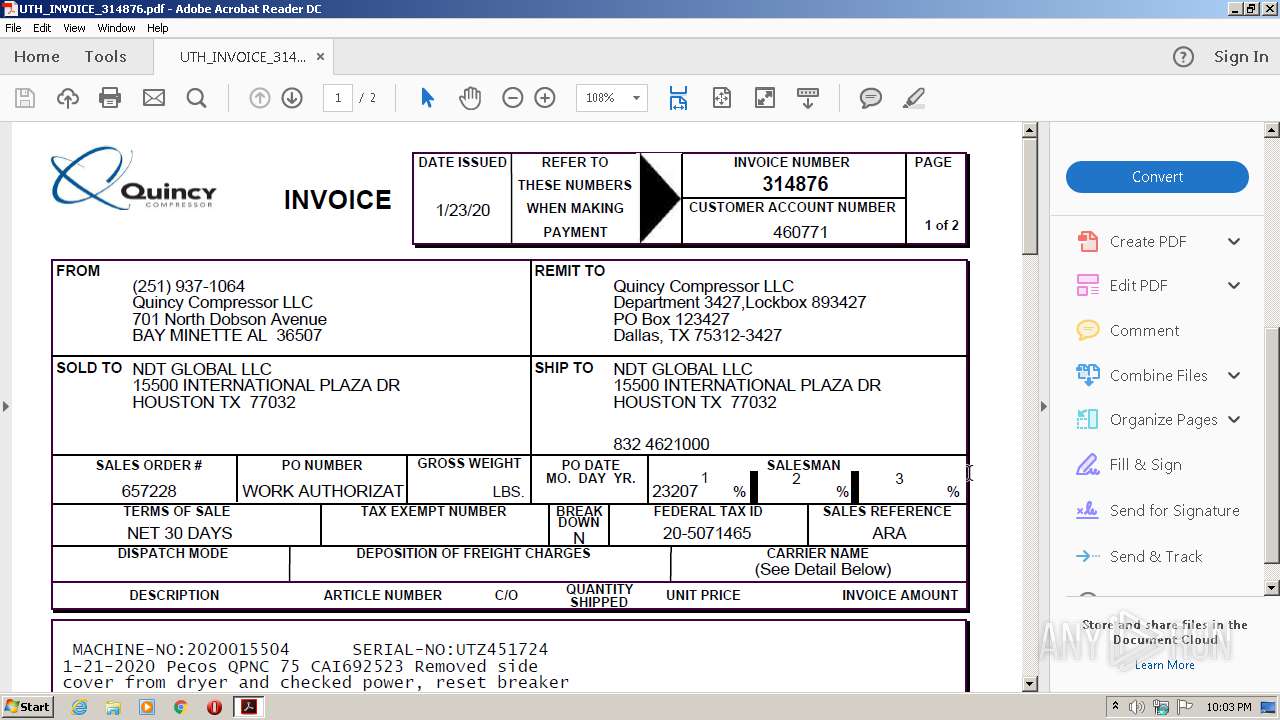1280x720 pixels.
Task: Open Fill & Sign tool
Action: pyautogui.click(x=1145, y=465)
